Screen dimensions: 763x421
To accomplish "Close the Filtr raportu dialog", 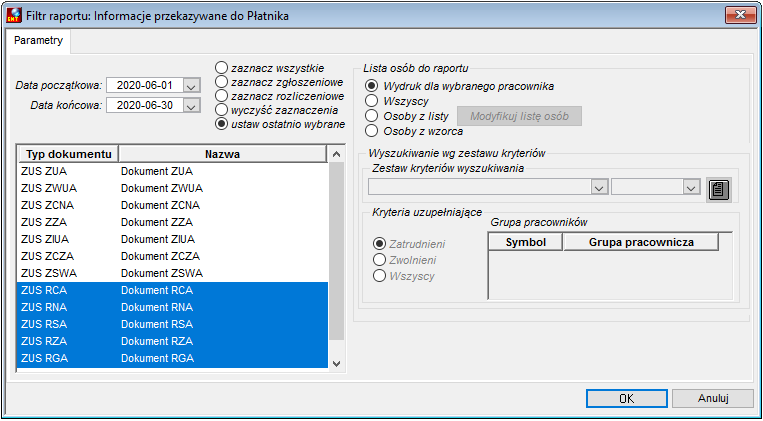I will [x=741, y=15].
